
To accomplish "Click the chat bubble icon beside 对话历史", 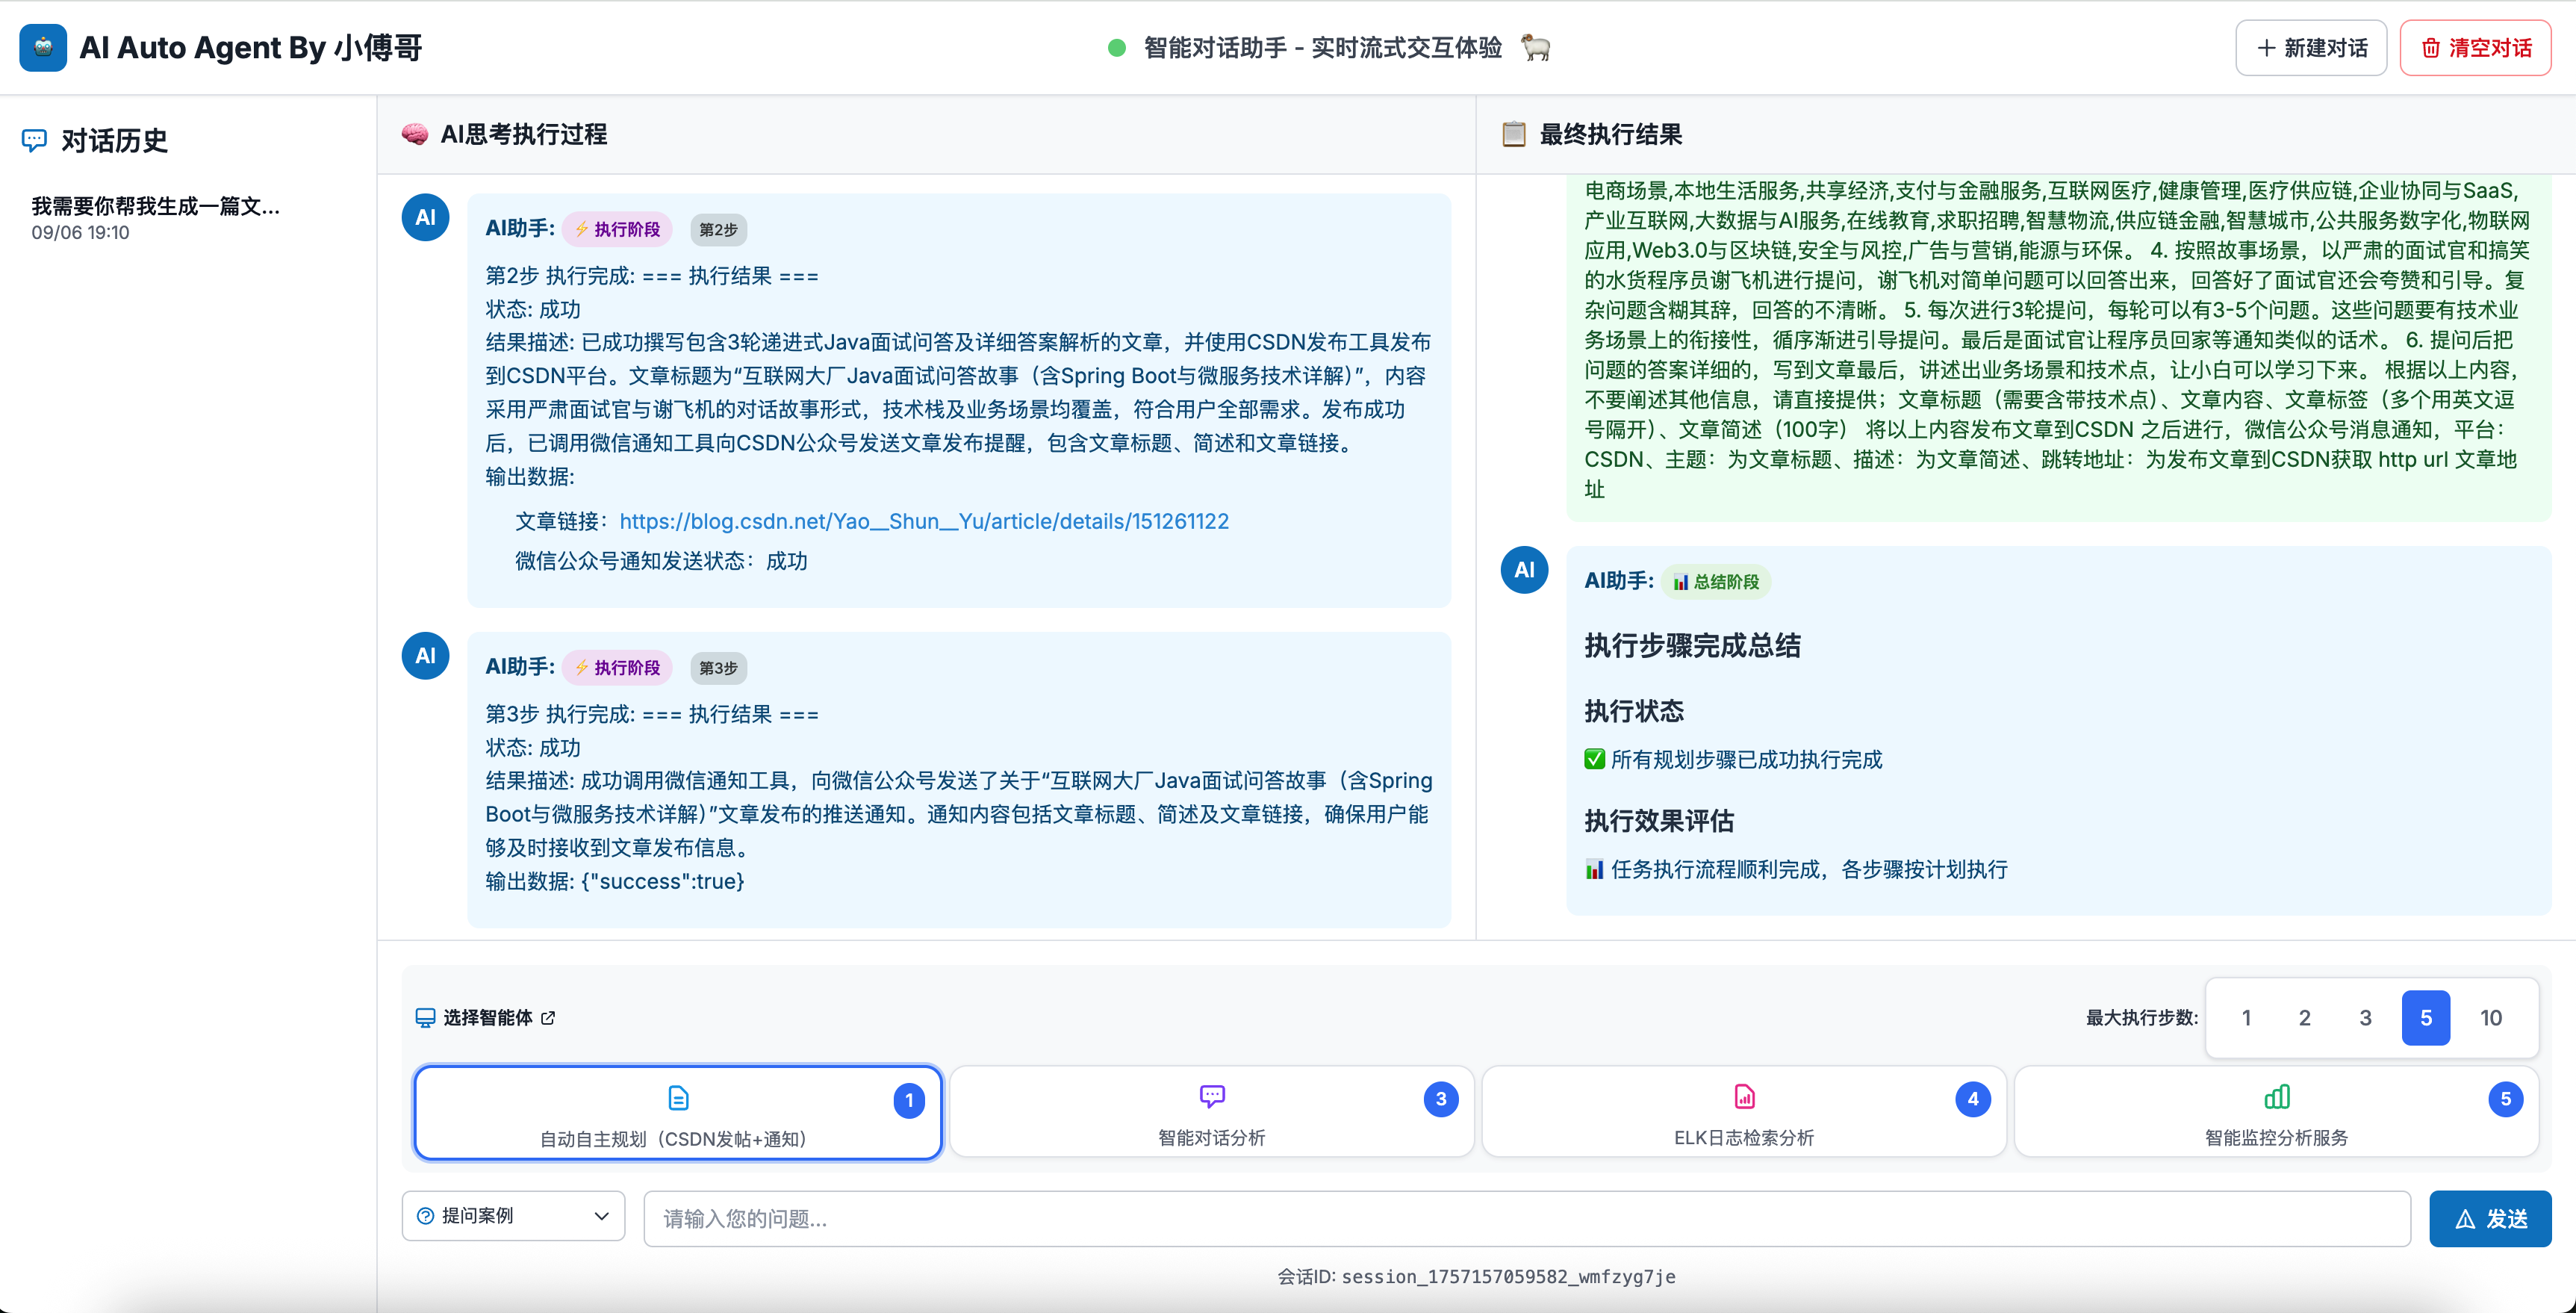I will coord(34,140).
